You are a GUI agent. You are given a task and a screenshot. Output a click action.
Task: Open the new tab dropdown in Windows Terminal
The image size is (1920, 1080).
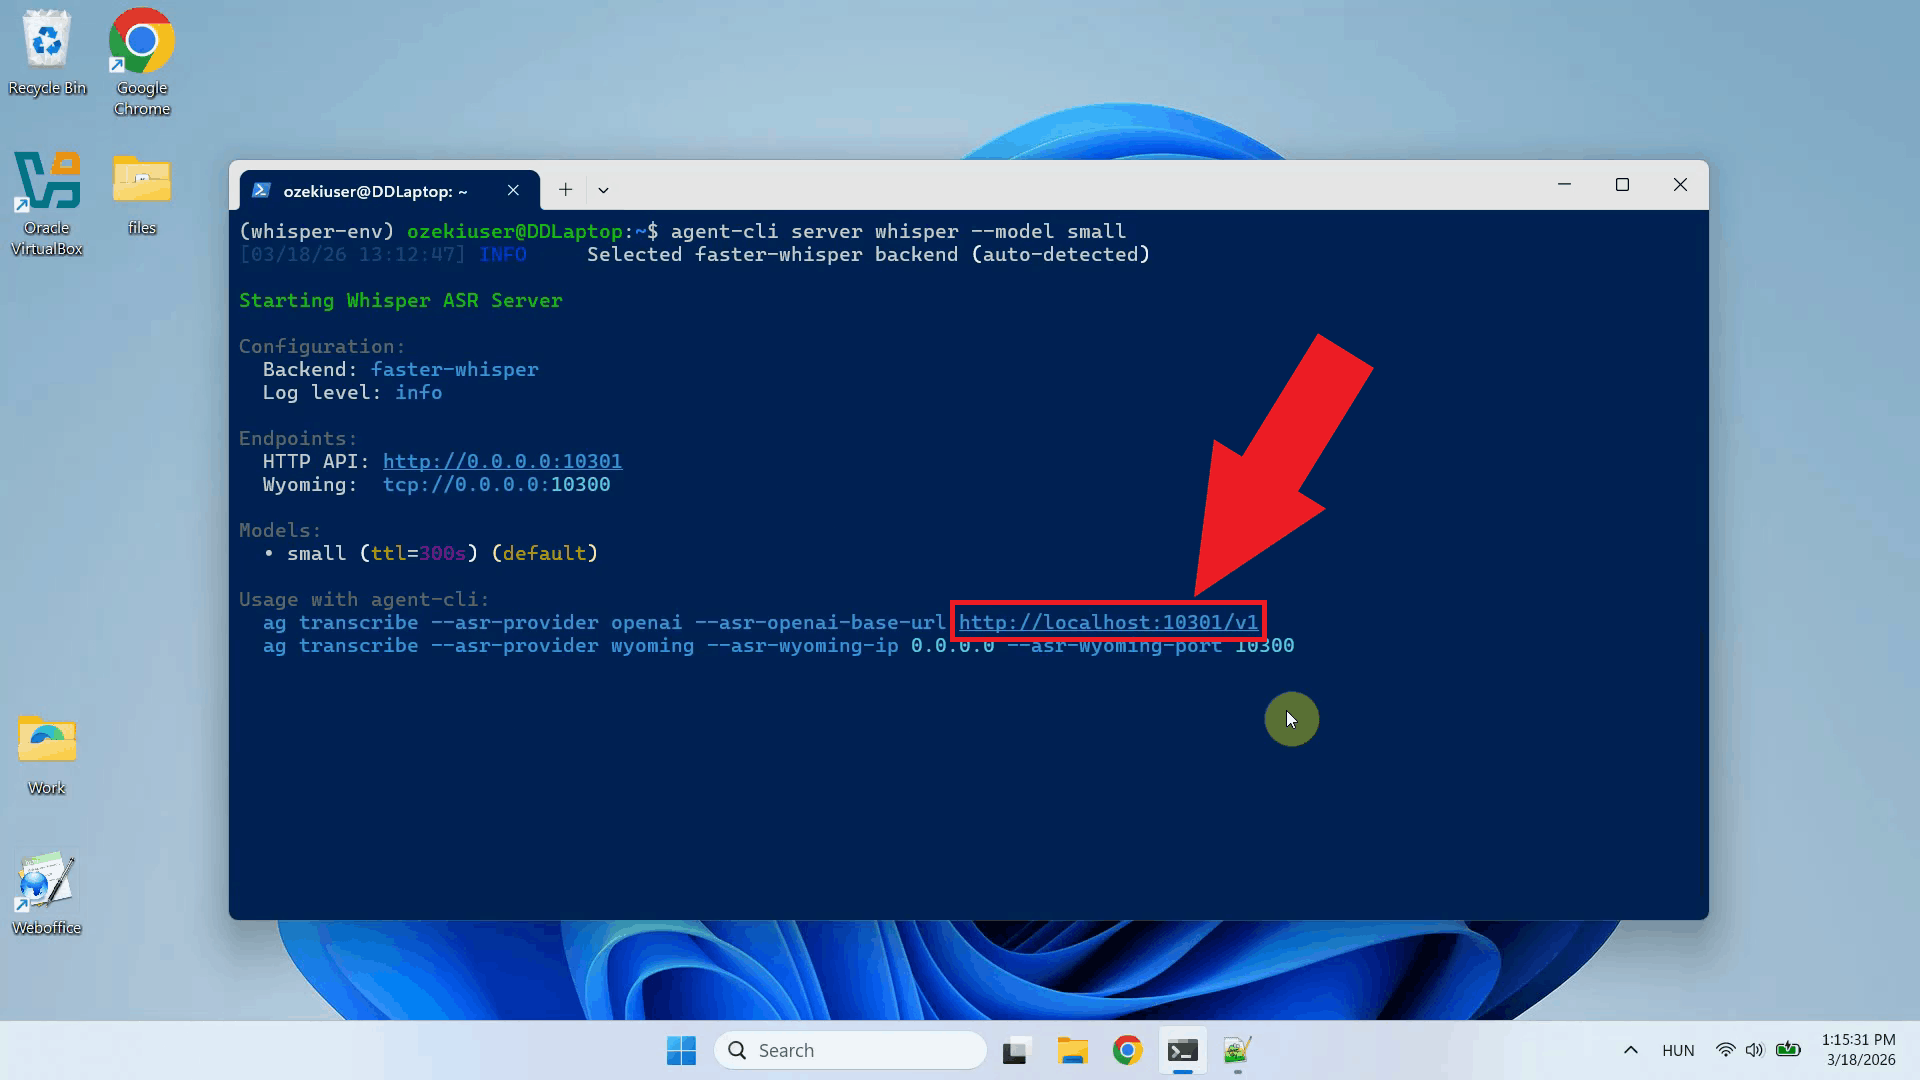tap(602, 190)
